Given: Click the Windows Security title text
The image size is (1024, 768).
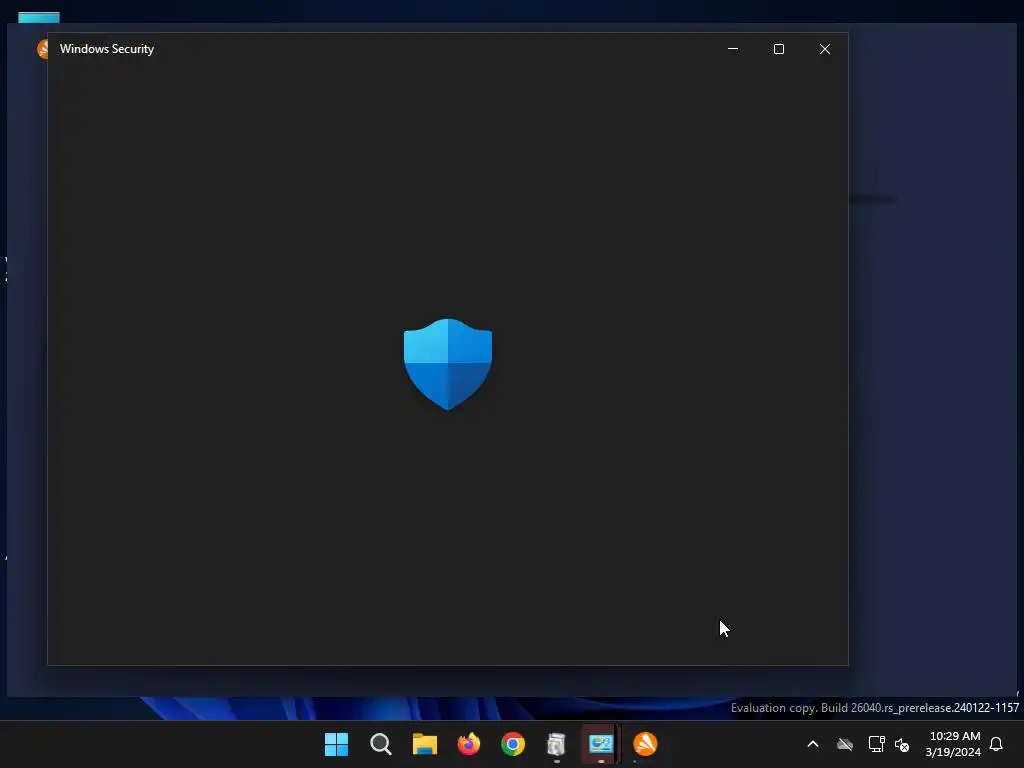Looking at the screenshot, I should 107,49.
